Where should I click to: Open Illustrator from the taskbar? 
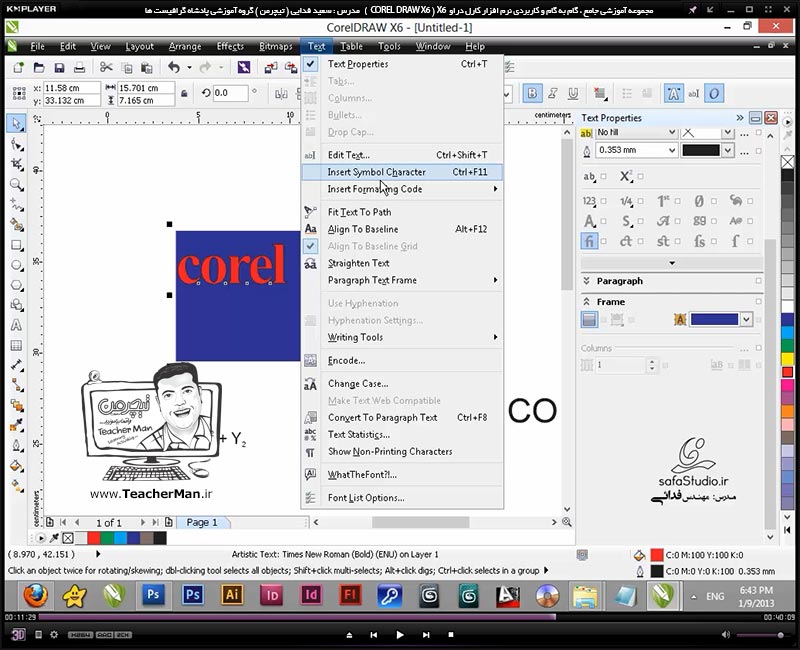[x=232, y=595]
